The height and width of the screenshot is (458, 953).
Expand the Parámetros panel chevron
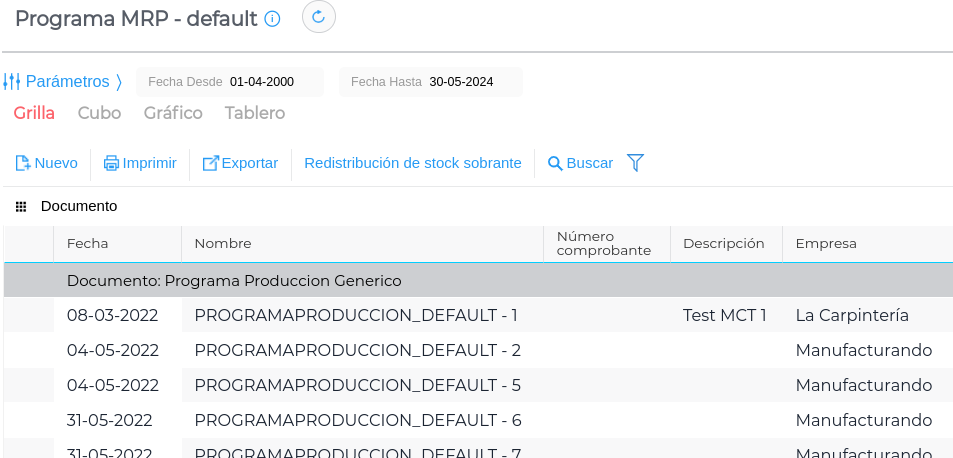(119, 81)
